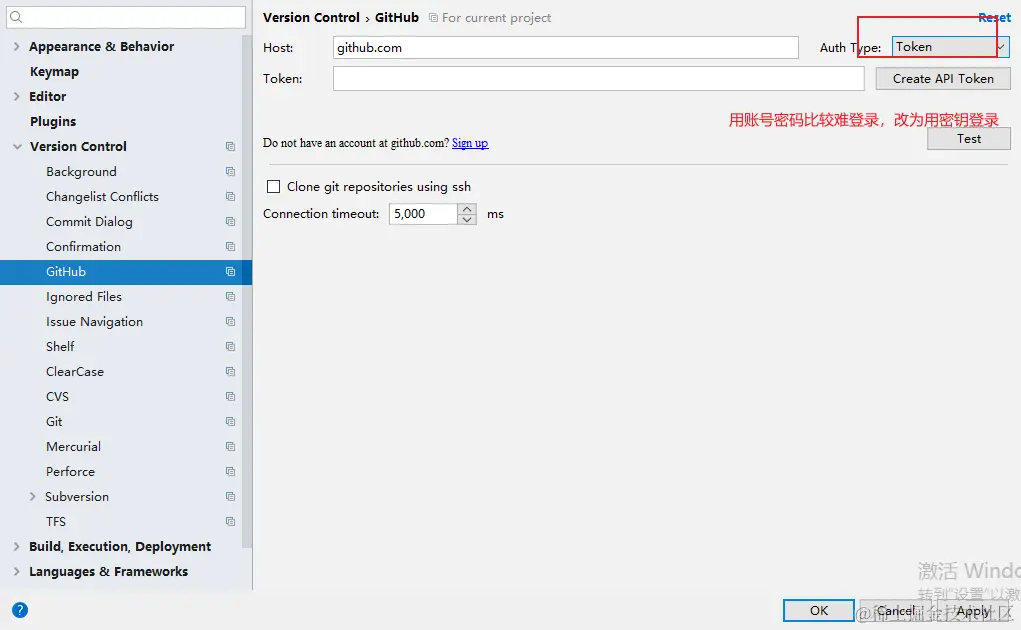Click project-level icon on GitHub row

[x=230, y=271]
